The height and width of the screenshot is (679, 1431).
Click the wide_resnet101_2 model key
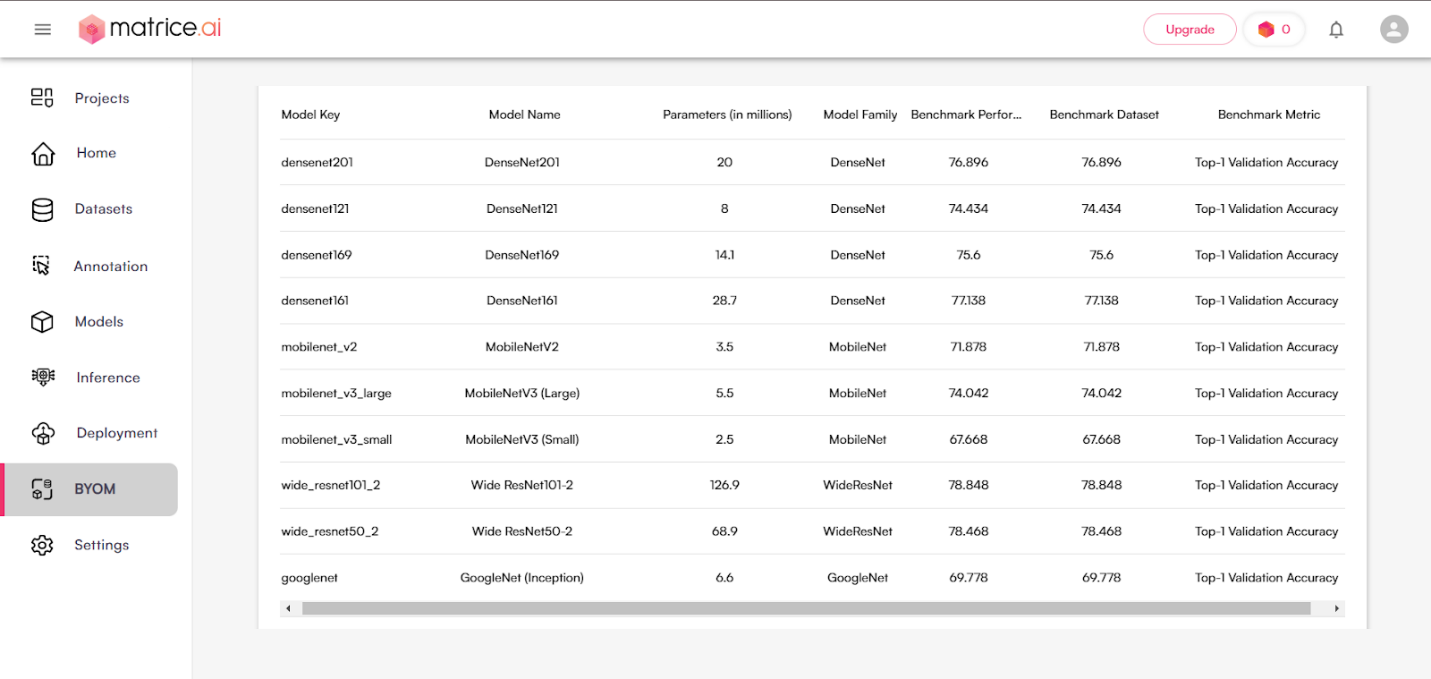point(331,485)
